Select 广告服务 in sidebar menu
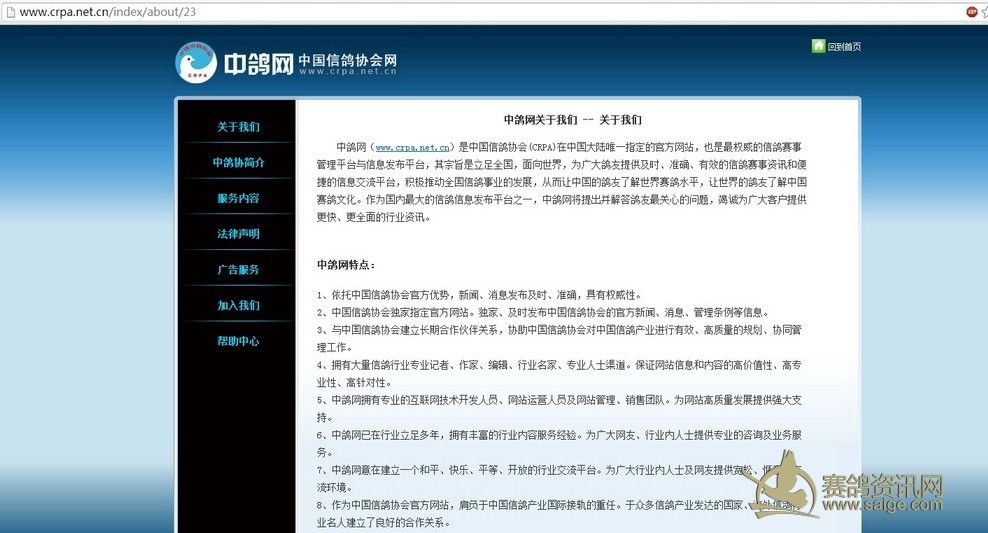Screen dimensions: 988x533 point(238,270)
